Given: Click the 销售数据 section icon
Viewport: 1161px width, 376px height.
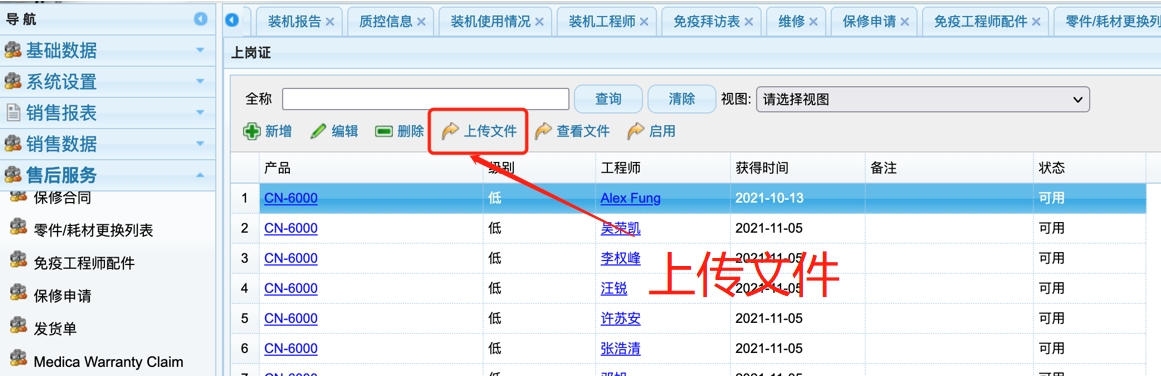Looking at the screenshot, I should [x=13, y=144].
